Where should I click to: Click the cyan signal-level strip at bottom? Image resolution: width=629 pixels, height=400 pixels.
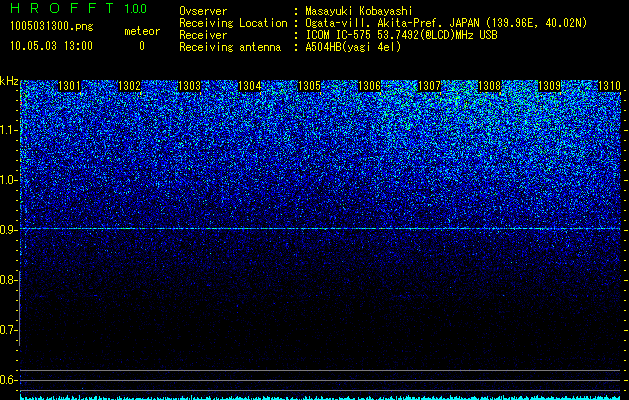point(321,398)
